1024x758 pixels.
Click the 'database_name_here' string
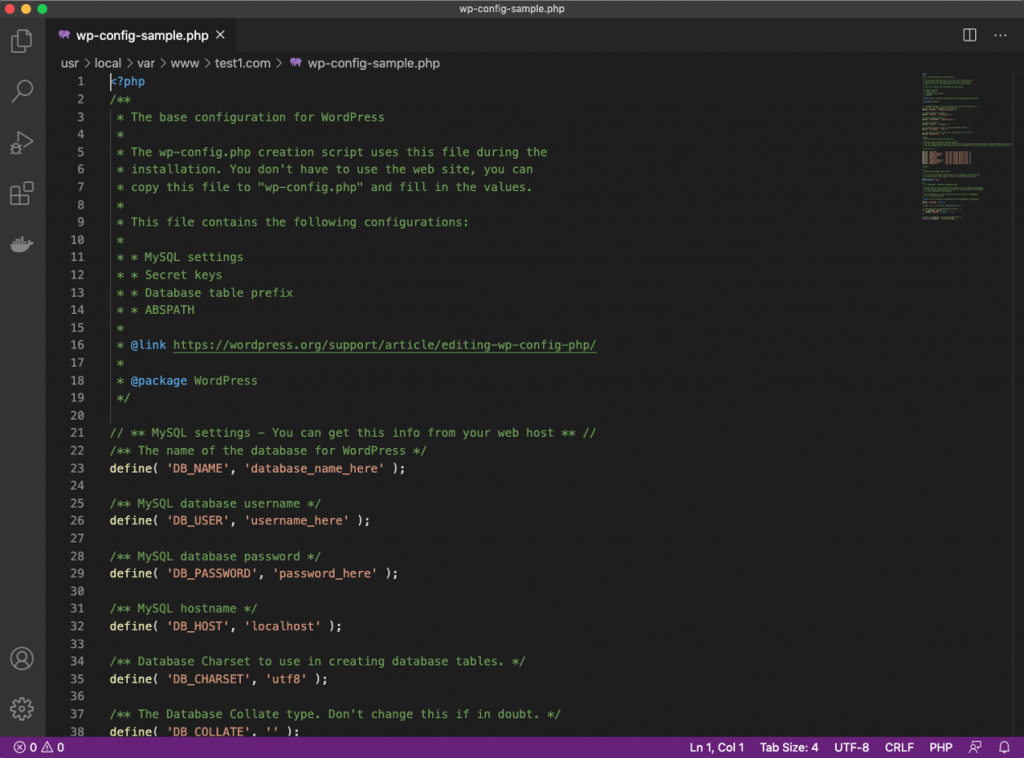[x=314, y=468]
